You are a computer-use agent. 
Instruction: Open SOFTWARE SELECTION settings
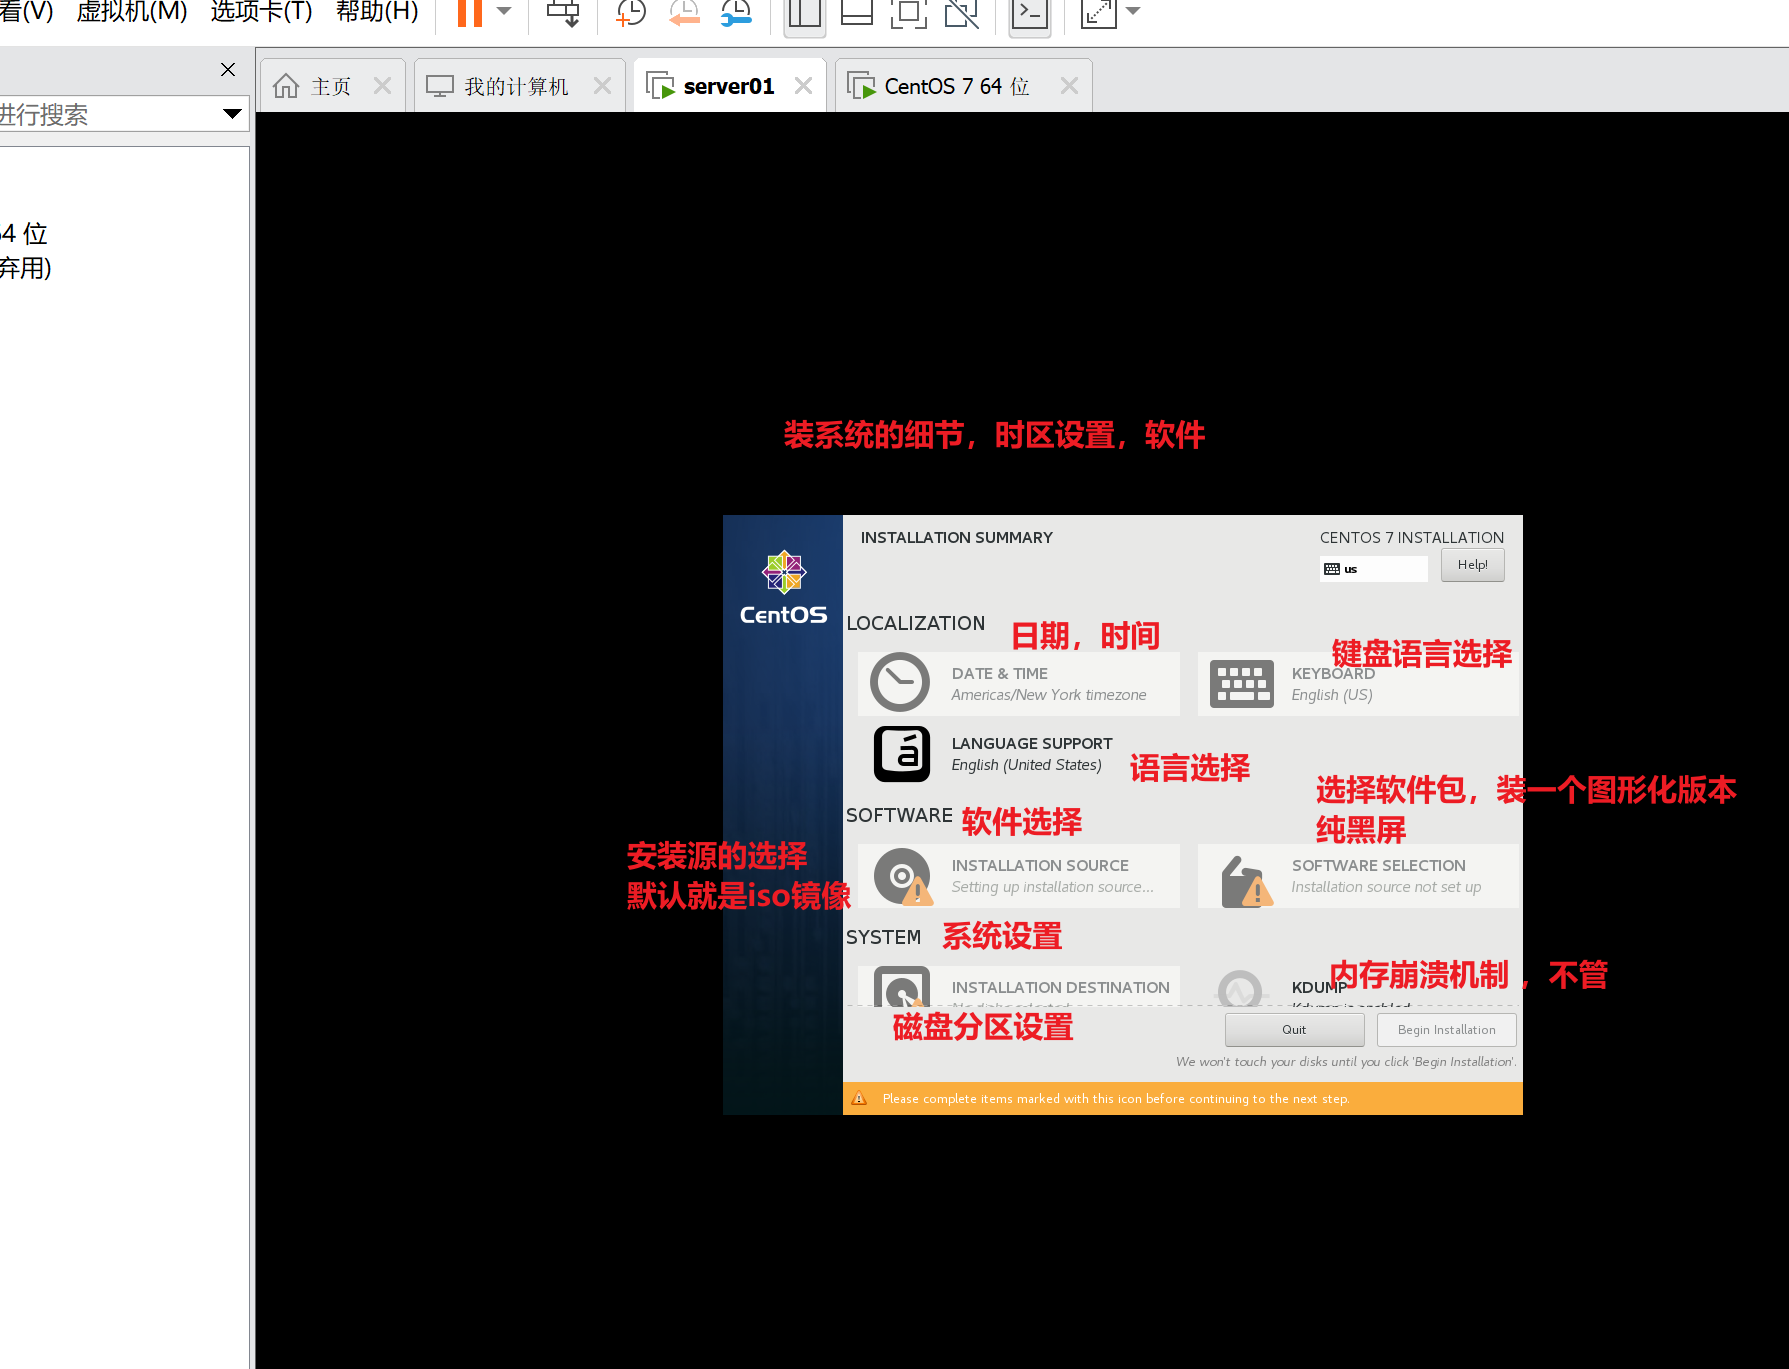1358,876
